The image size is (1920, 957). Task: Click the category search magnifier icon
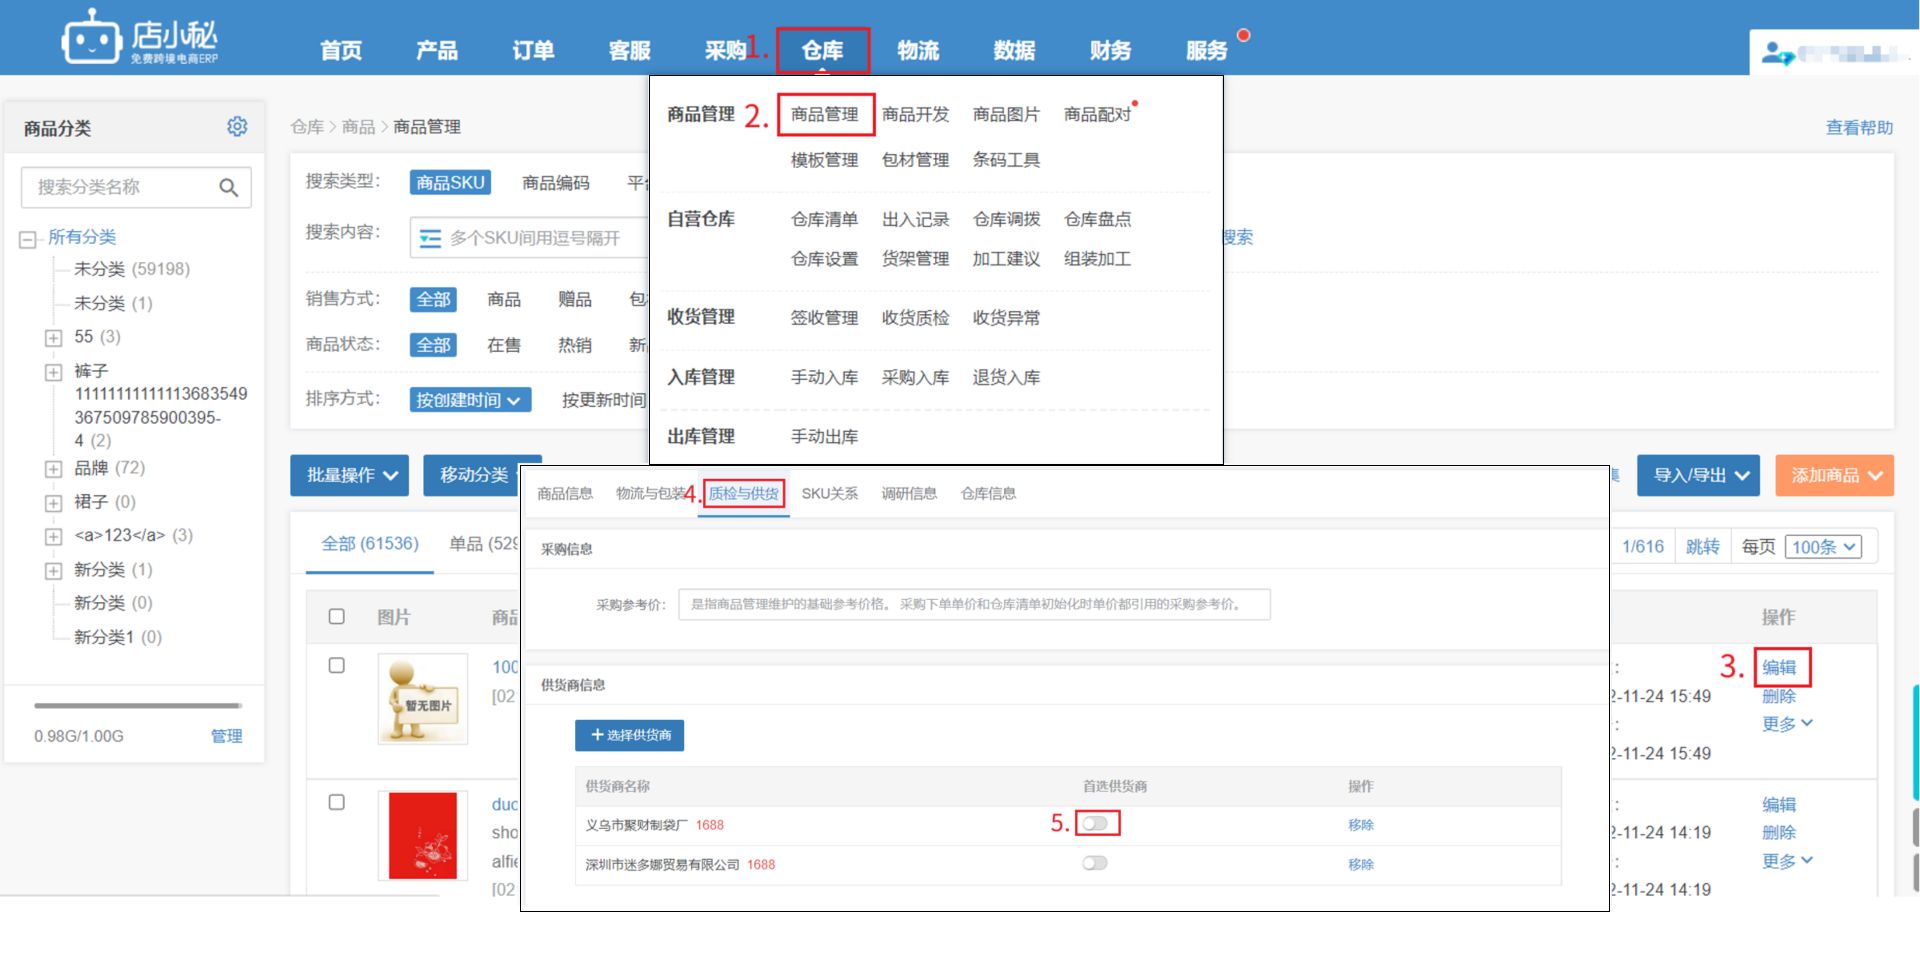[228, 187]
